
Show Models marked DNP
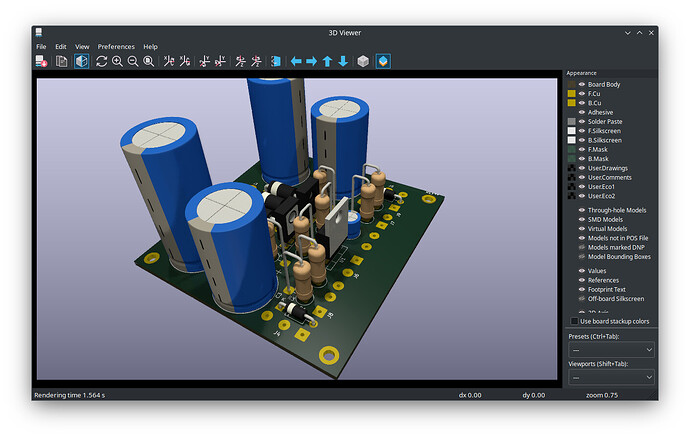(582, 247)
